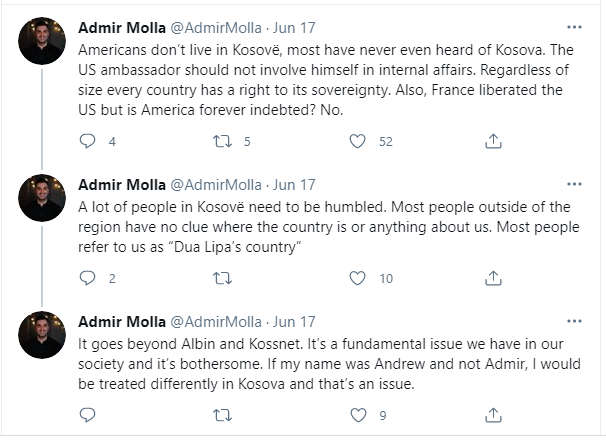The width and height of the screenshot is (606, 446).
Task: Click the third tweet's profile avatar
Action: tap(42, 335)
